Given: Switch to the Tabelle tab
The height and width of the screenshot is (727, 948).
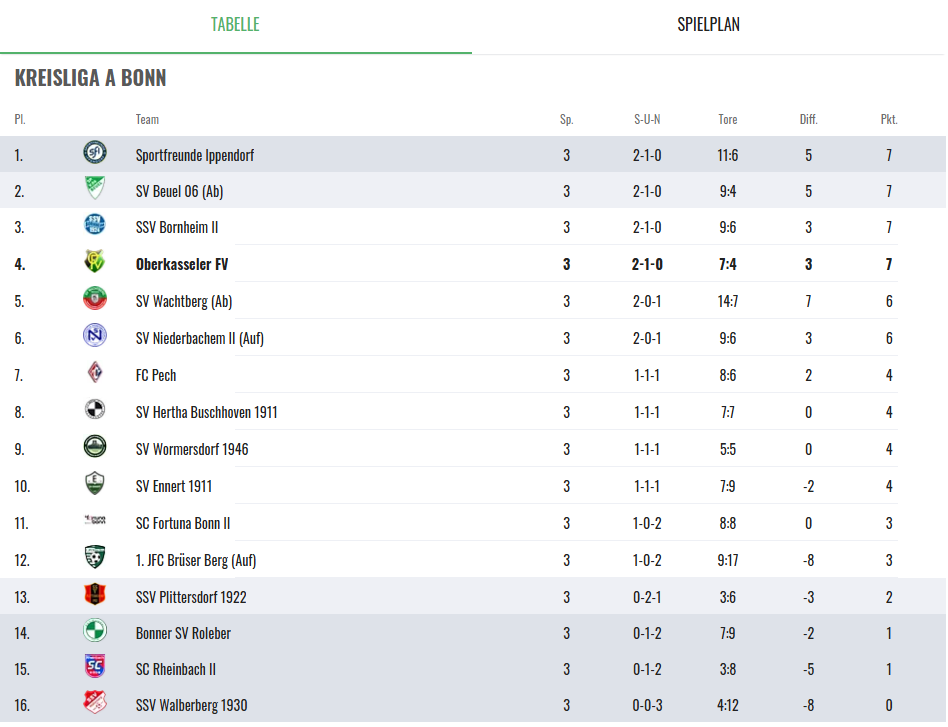Looking at the screenshot, I should (235, 25).
